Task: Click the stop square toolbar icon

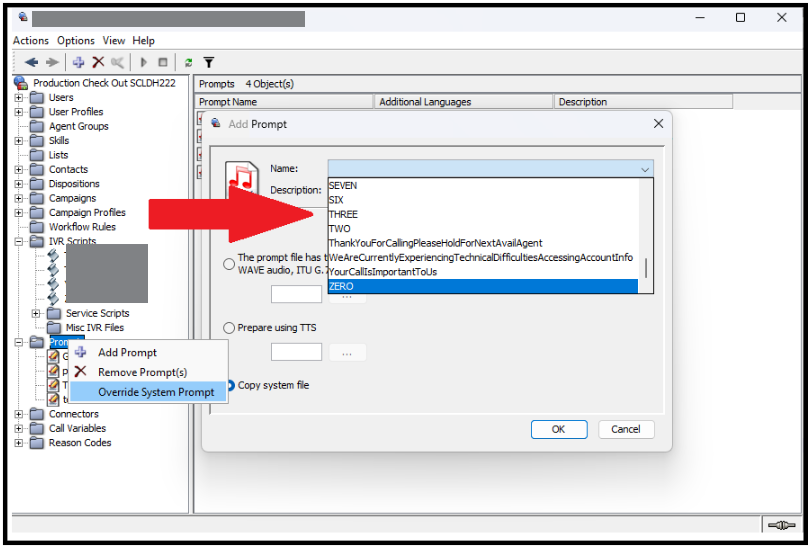Action: pyautogui.click(x=163, y=62)
